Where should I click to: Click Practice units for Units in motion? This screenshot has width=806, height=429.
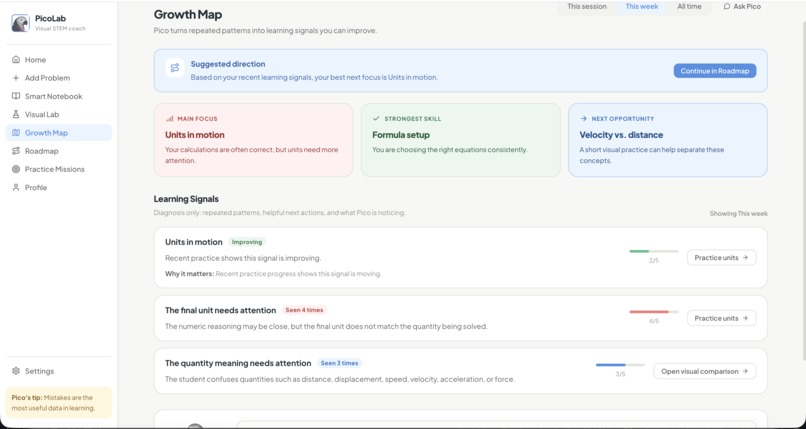point(721,257)
